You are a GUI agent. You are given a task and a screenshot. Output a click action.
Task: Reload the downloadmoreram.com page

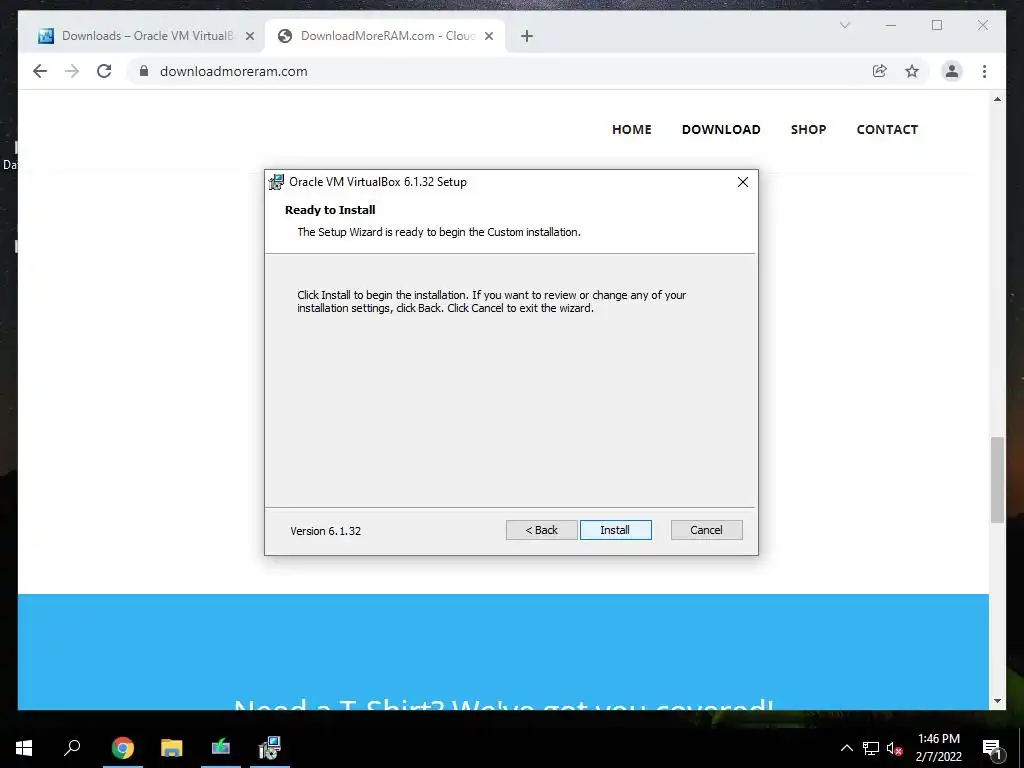(104, 71)
